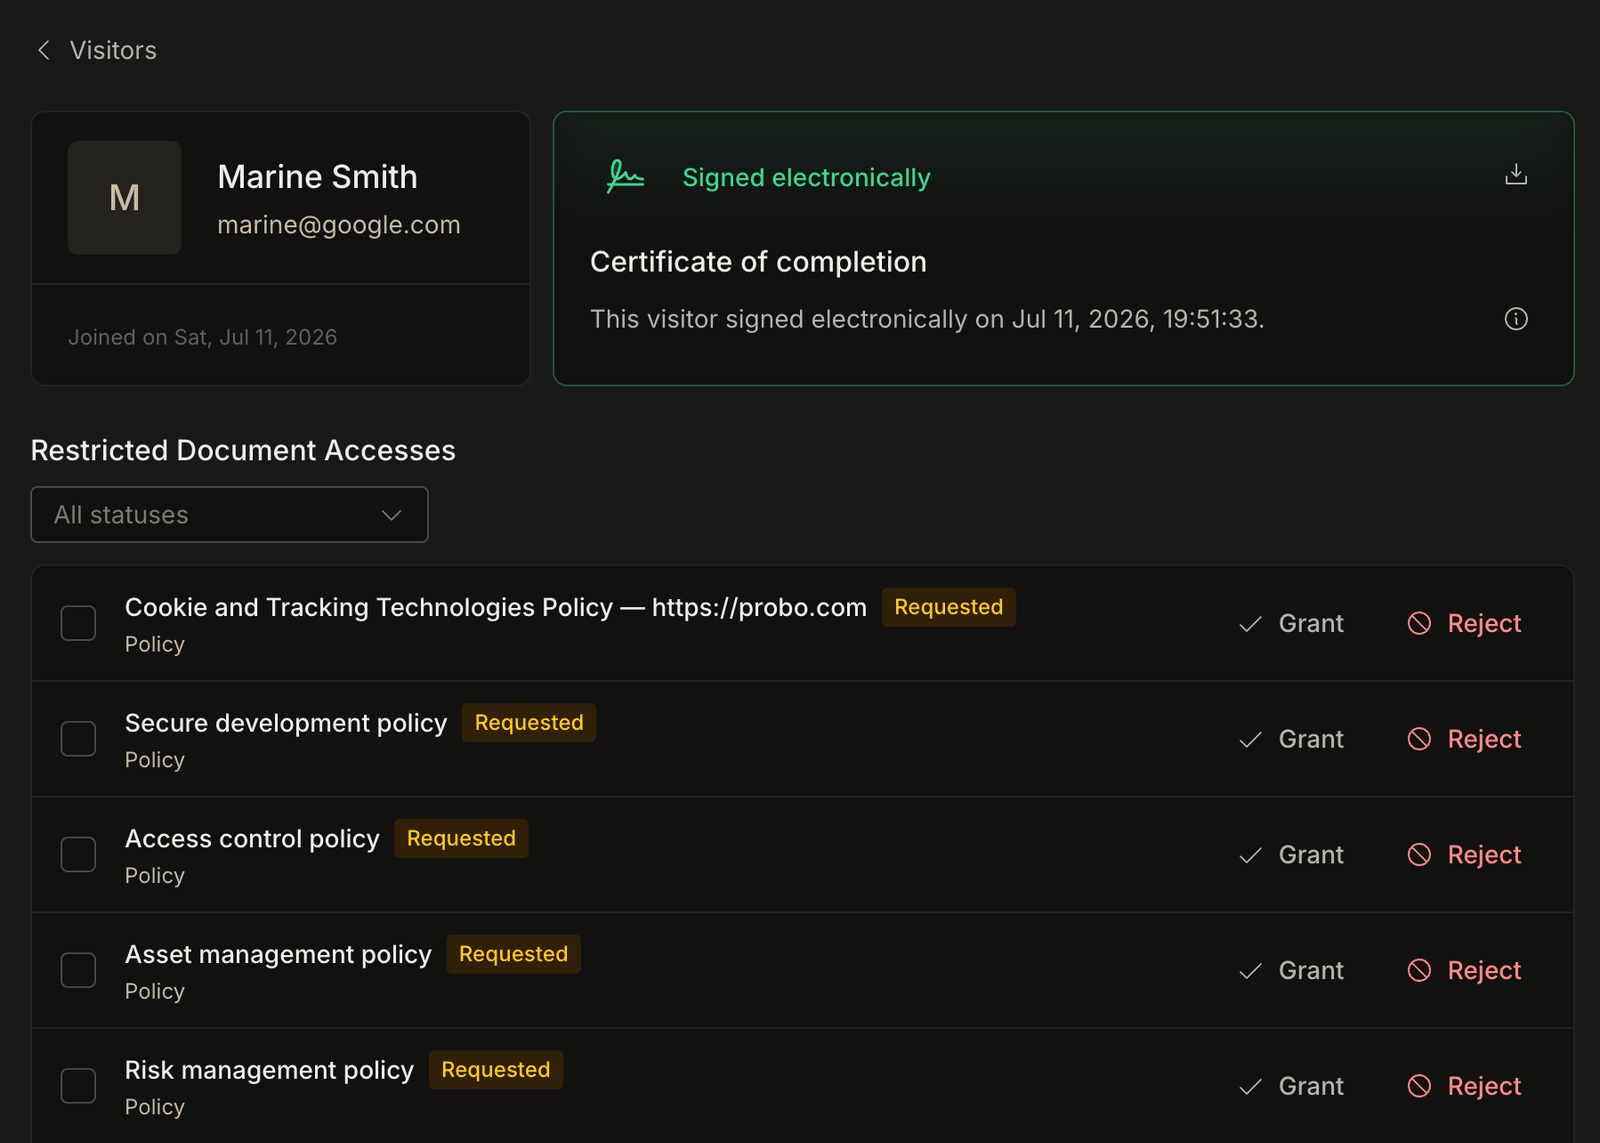Click the Marine Smith name heading
The height and width of the screenshot is (1143, 1600).
click(x=318, y=177)
